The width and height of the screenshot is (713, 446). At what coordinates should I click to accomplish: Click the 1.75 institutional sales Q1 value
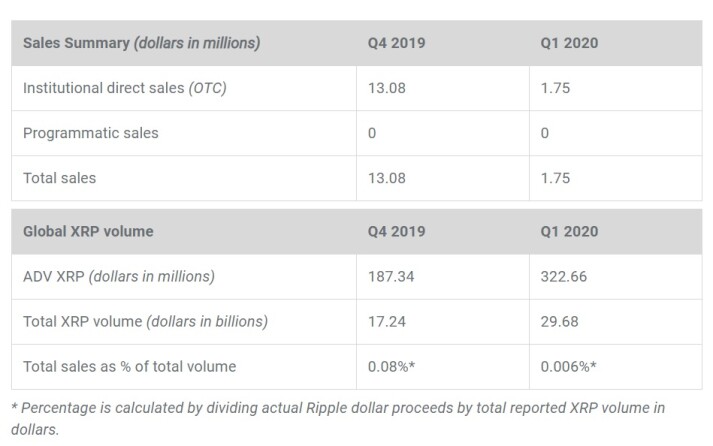coord(555,88)
